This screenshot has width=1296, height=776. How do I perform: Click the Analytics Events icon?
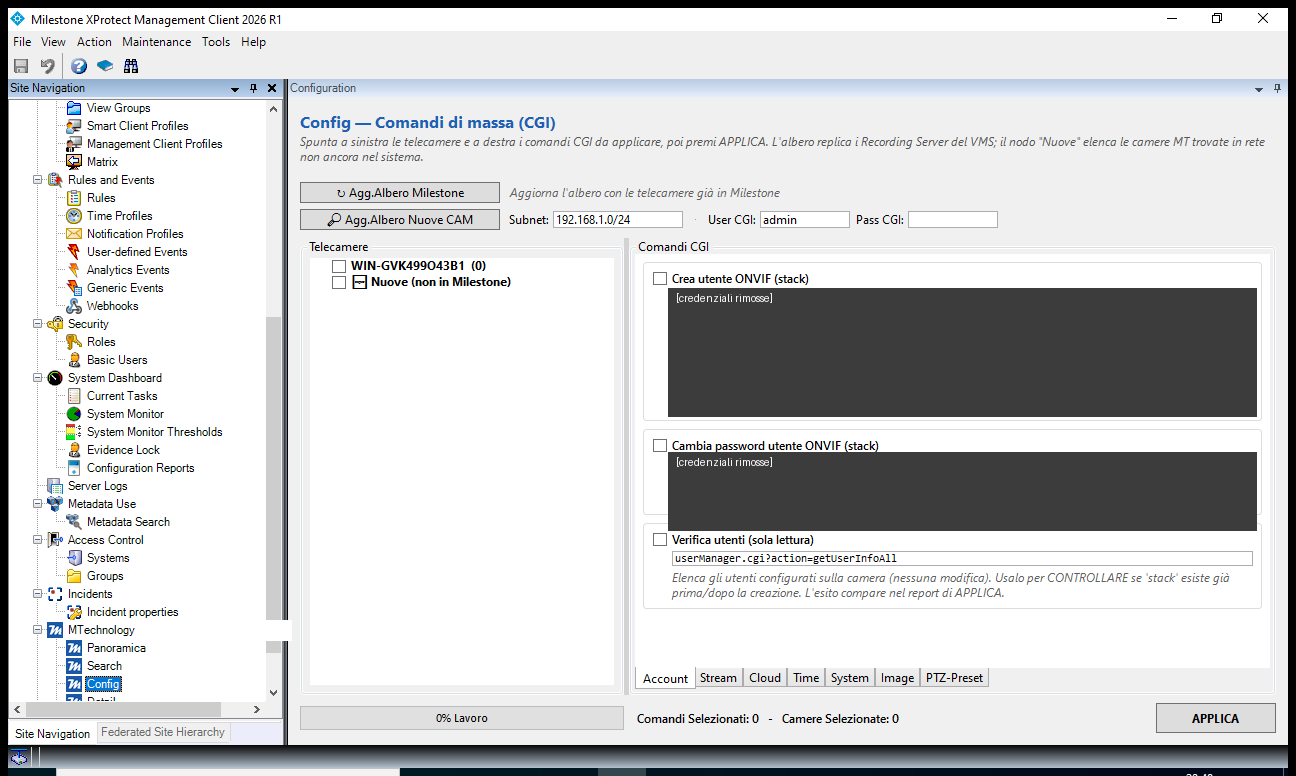coord(74,270)
